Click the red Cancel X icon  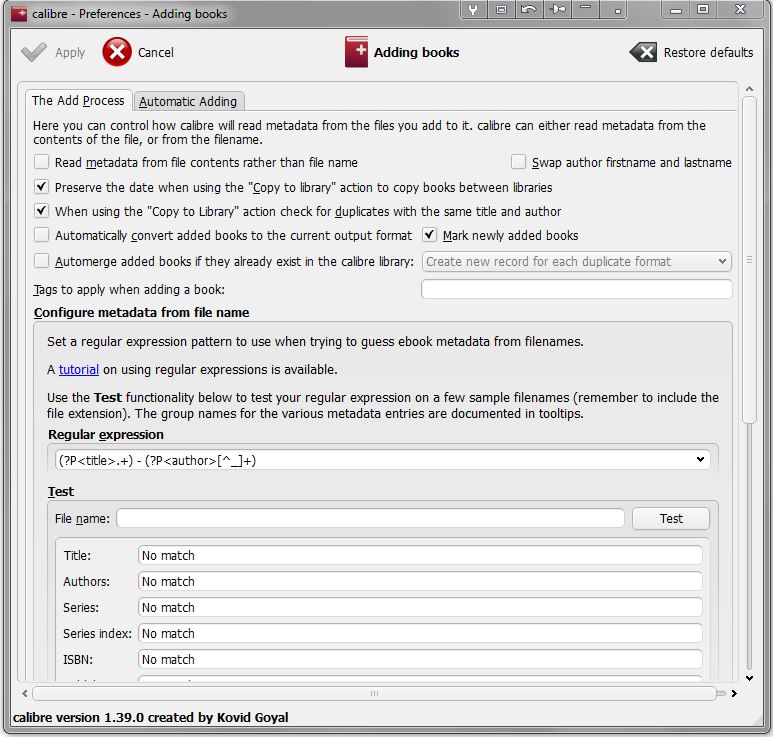[117, 52]
